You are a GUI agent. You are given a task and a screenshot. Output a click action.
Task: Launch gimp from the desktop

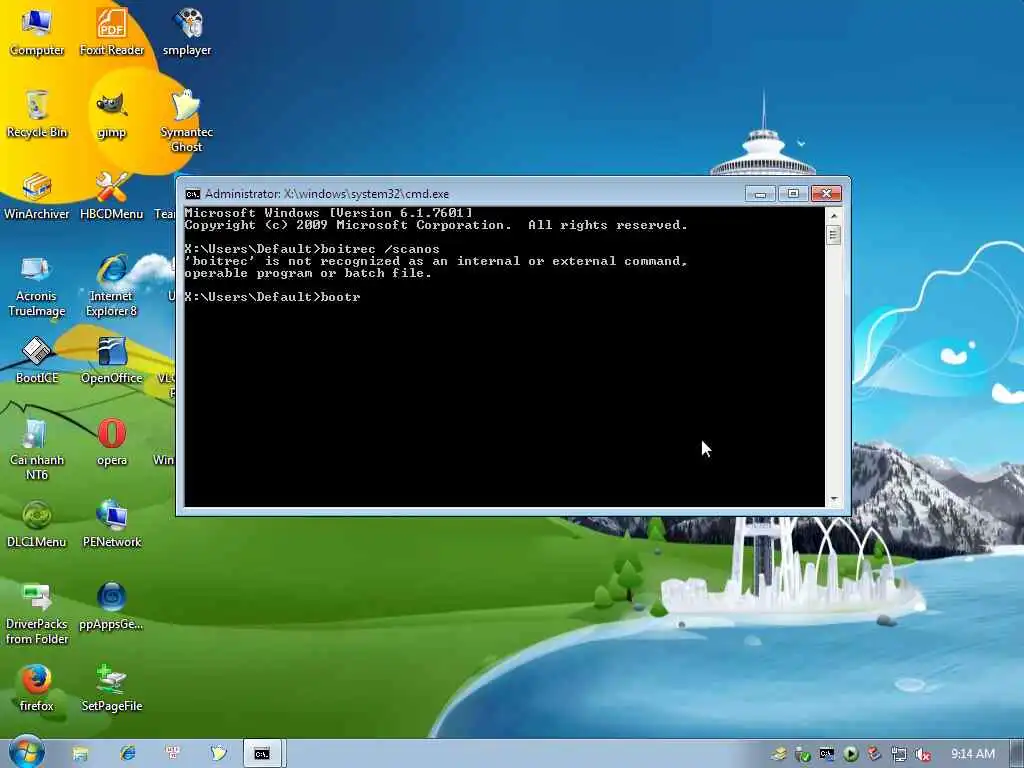pos(112,114)
